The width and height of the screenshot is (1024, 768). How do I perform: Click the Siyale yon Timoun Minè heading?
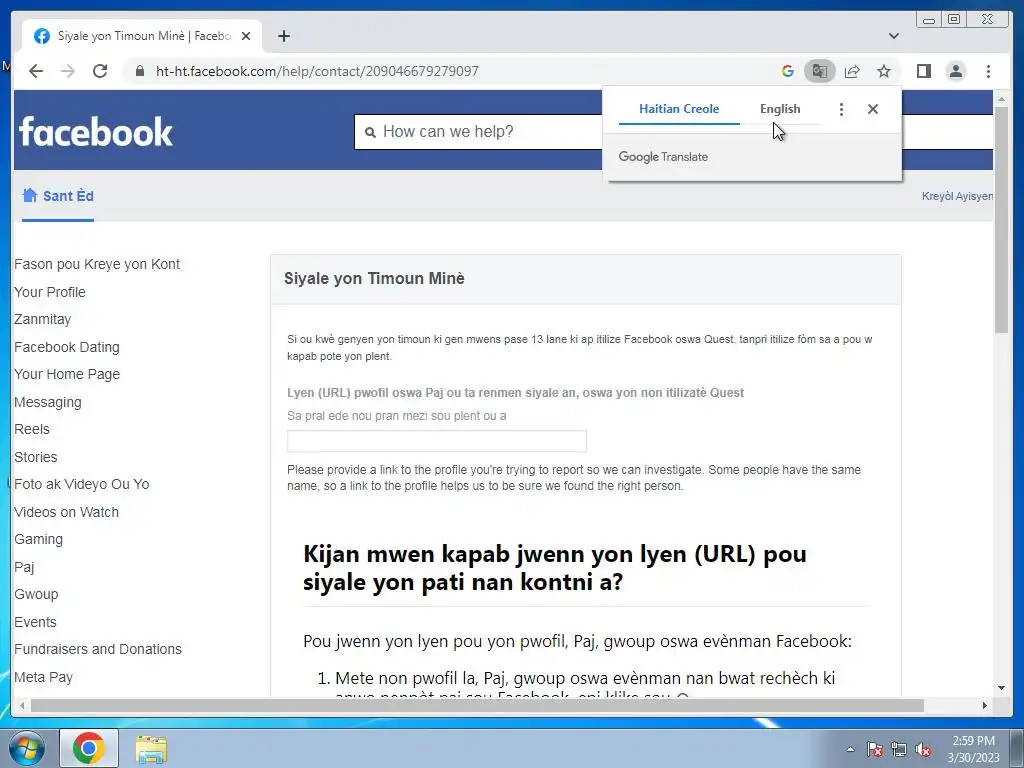click(374, 278)
